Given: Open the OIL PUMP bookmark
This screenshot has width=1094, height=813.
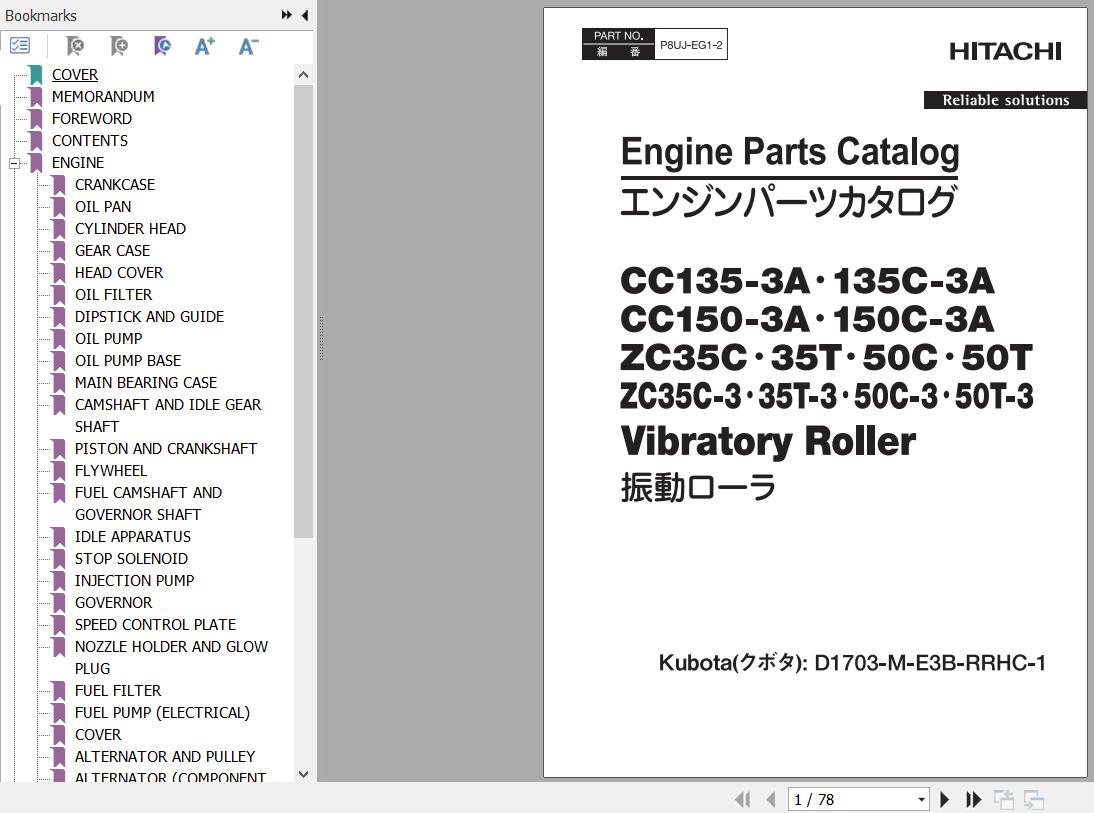Looking at the screenshot, I should 108,338.
